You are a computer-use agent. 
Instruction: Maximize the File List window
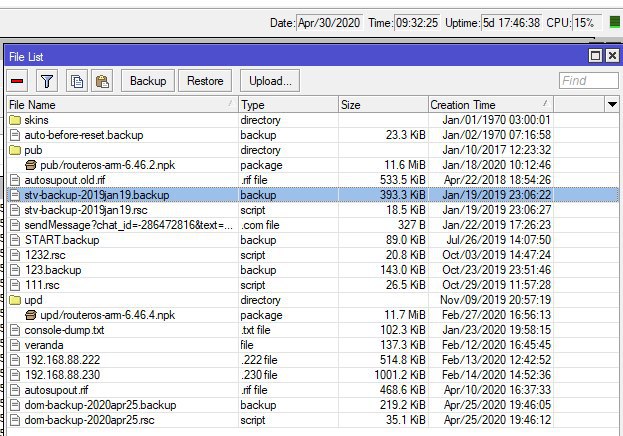click(595, 56)
